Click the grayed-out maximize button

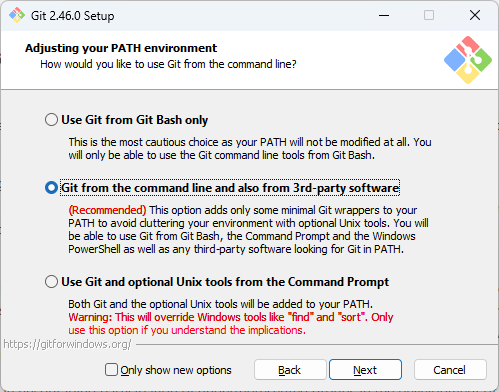click(x=429, y=15)
